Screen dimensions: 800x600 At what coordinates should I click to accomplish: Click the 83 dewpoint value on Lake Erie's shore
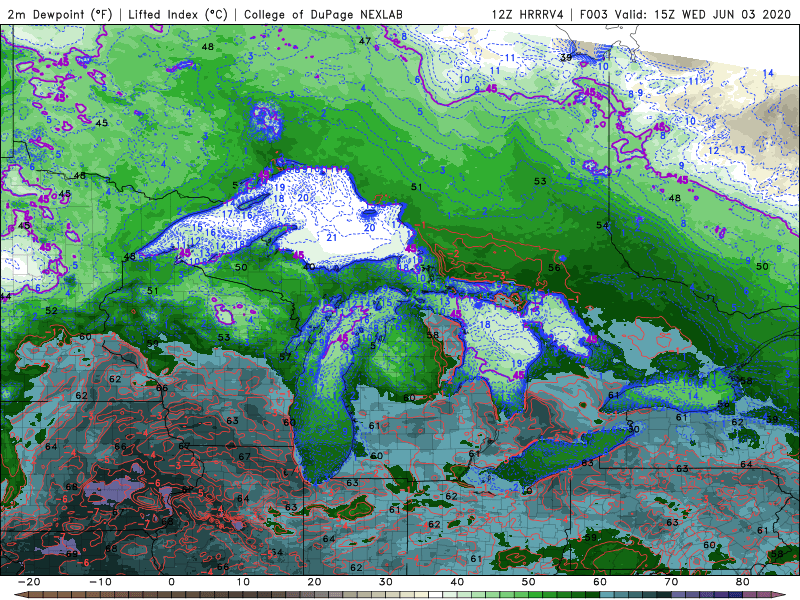click(587, 463)
